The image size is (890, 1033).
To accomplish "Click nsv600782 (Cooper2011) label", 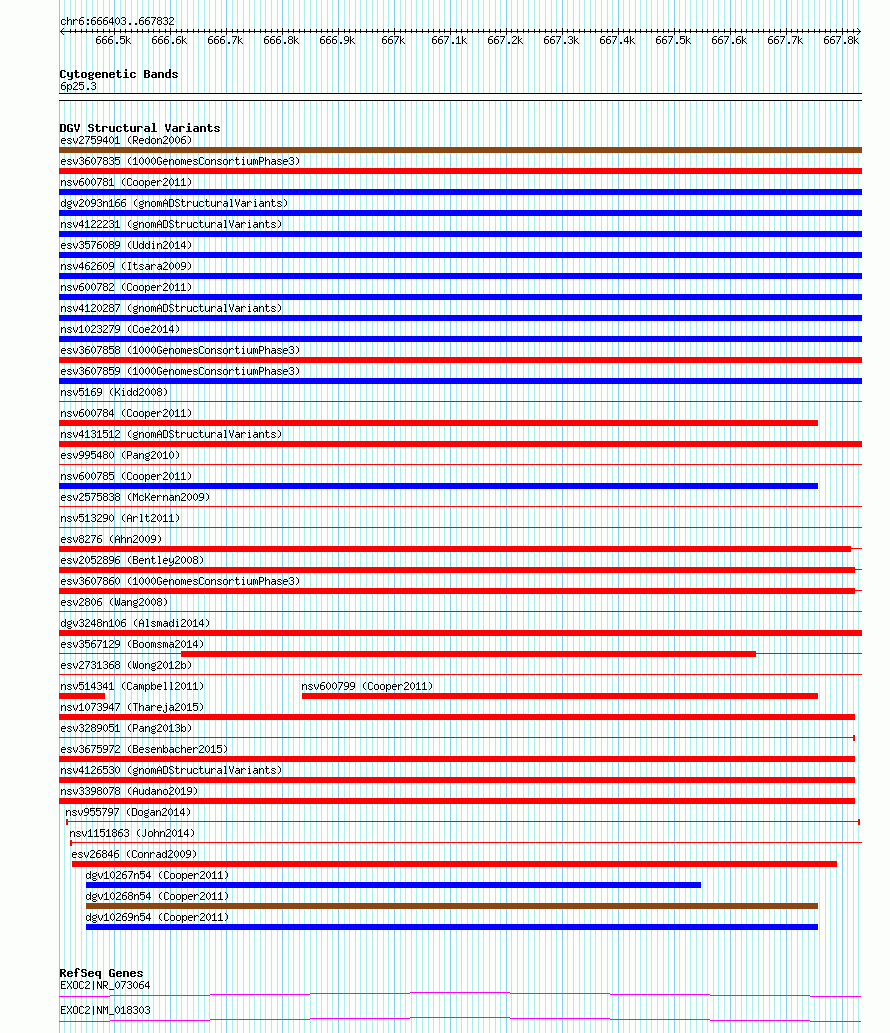I will [x=126, y=288].
